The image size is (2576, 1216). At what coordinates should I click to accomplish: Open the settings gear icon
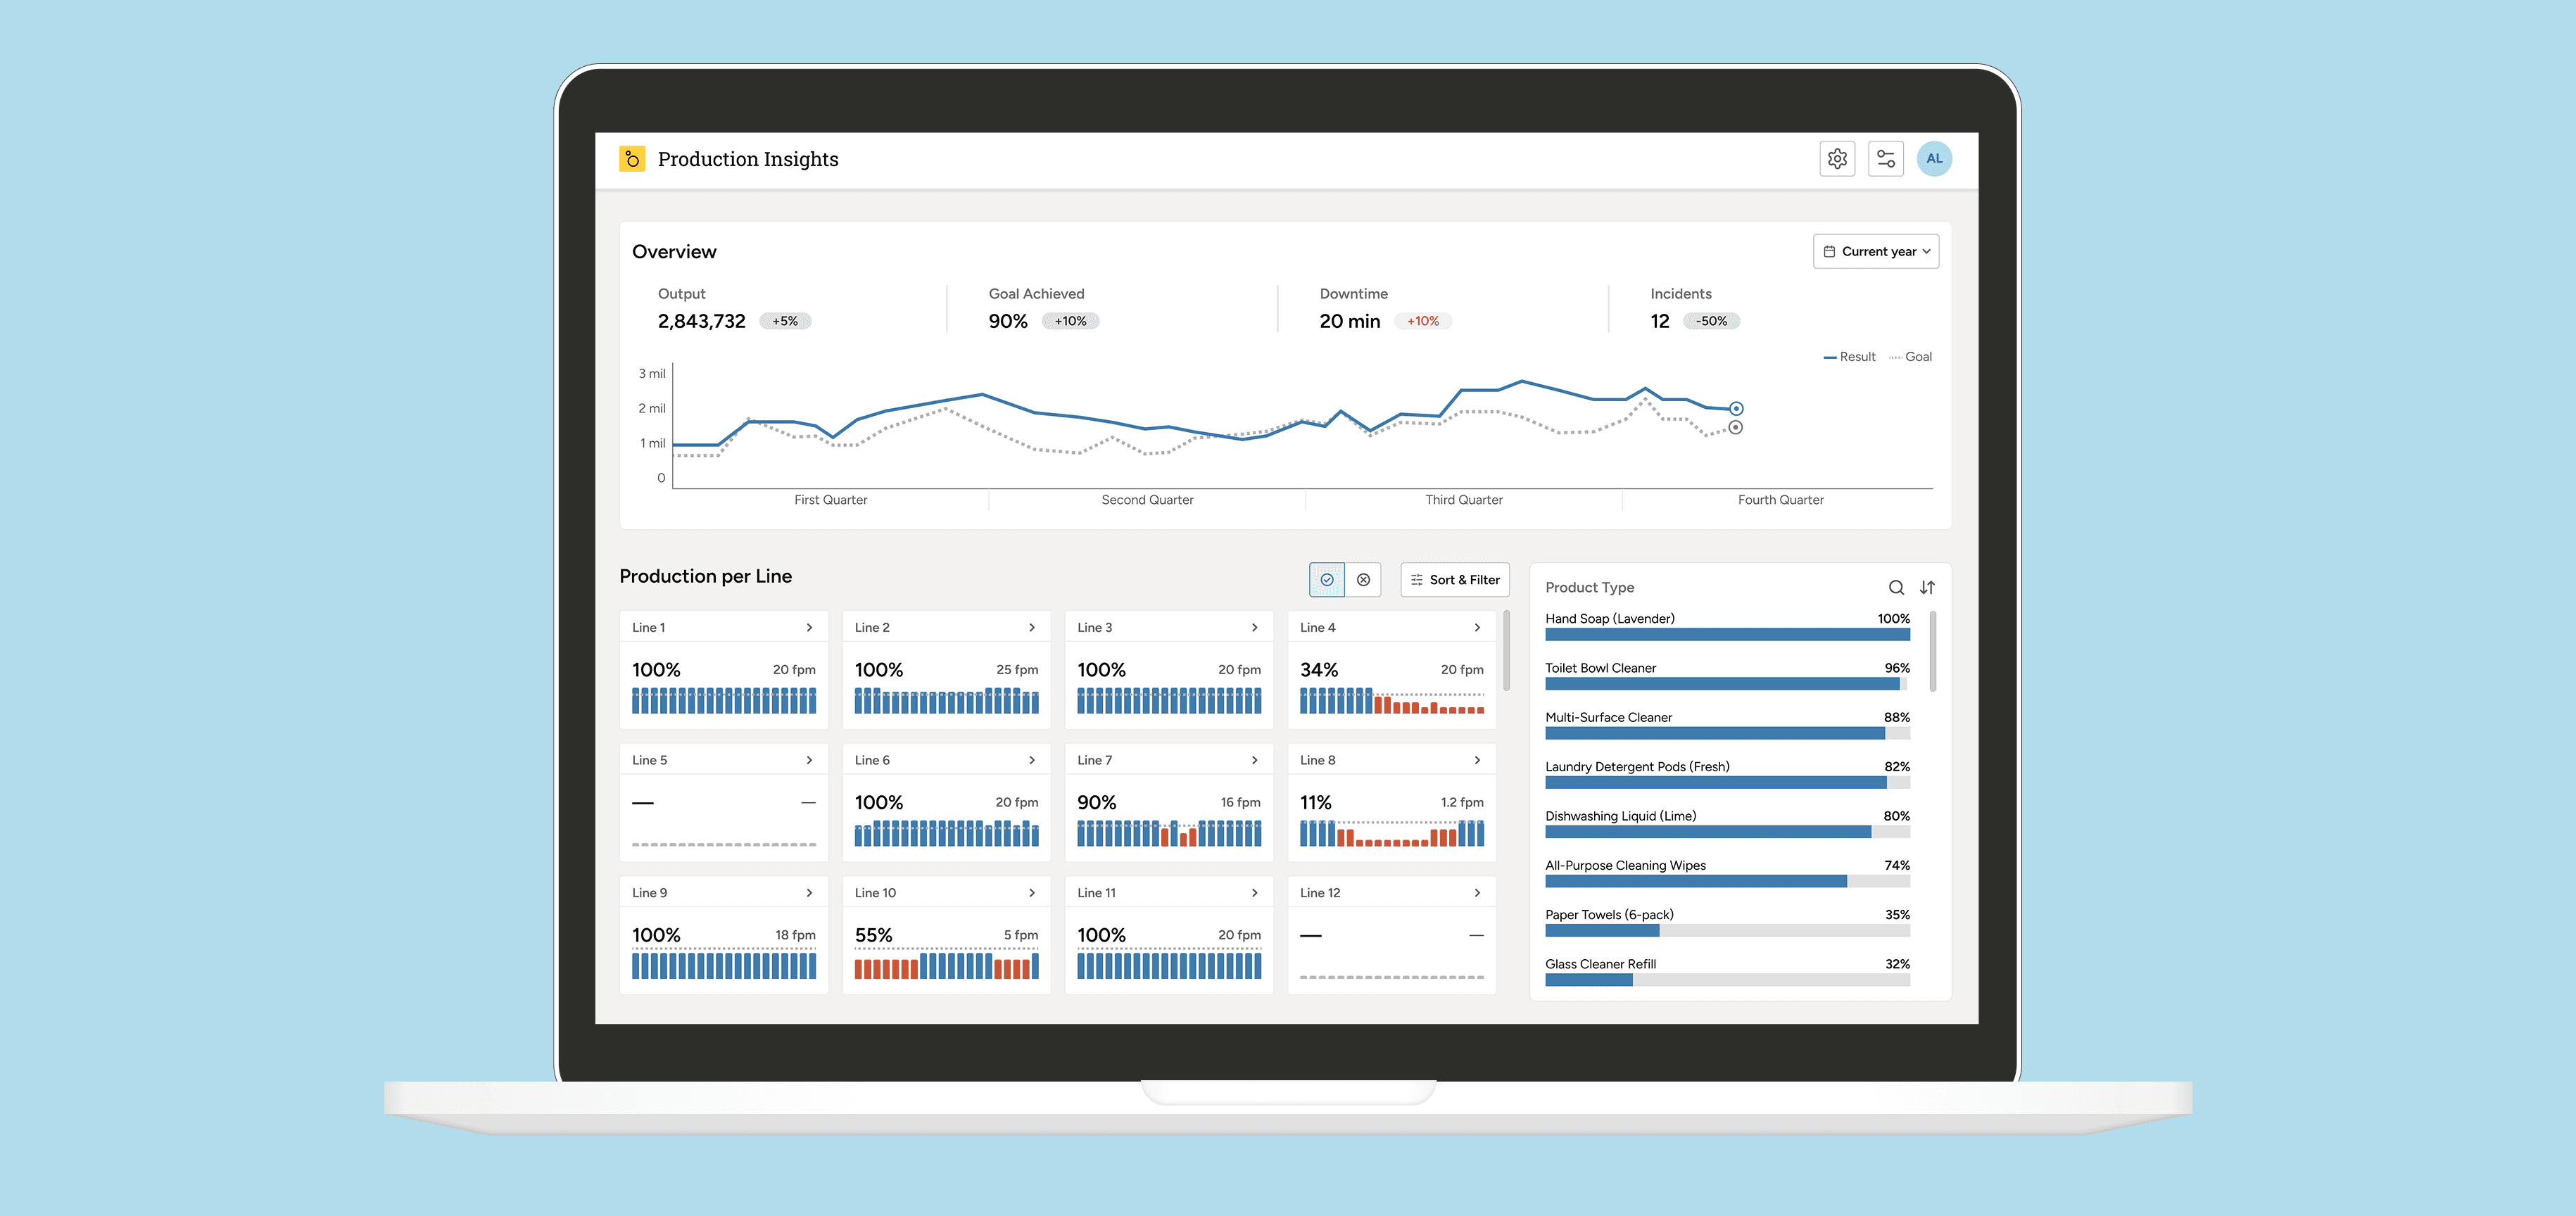point(1837,159)
